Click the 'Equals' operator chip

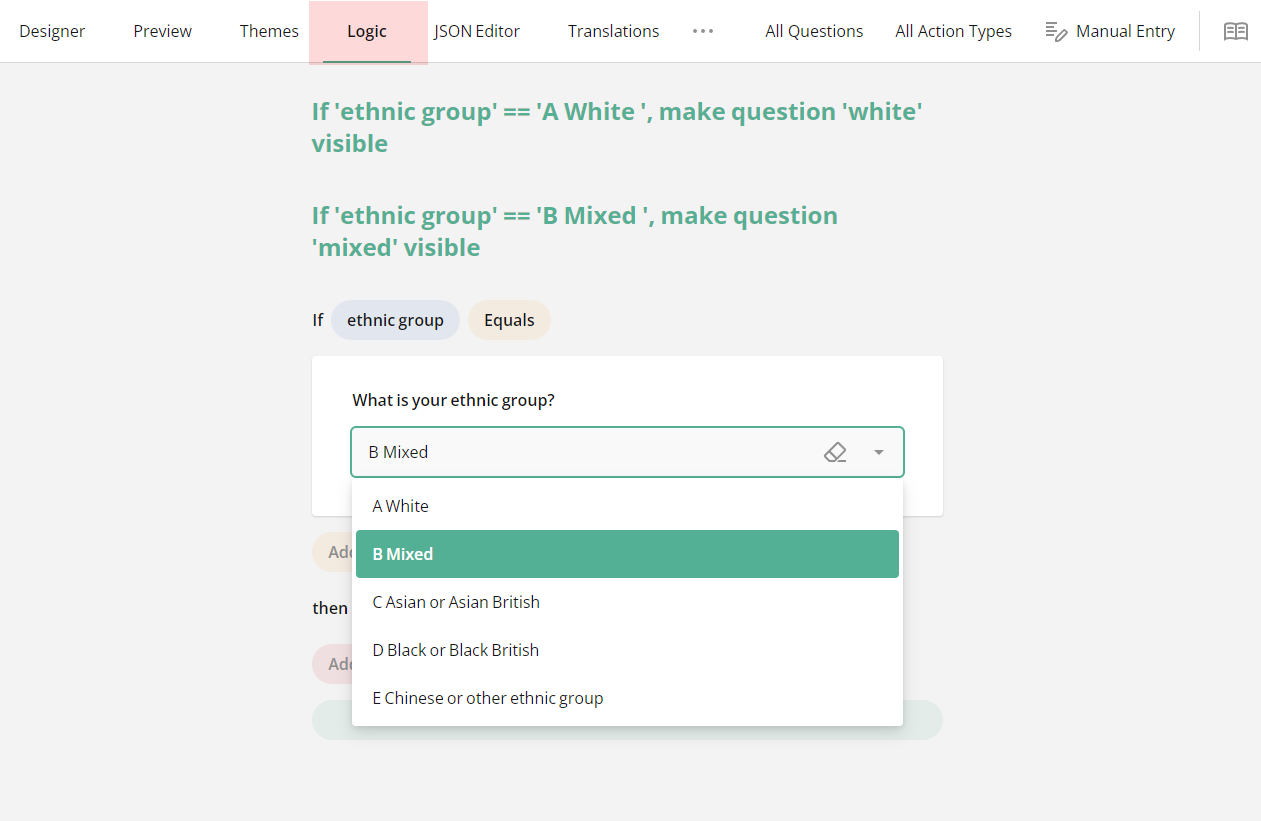(x=509, y=319)
